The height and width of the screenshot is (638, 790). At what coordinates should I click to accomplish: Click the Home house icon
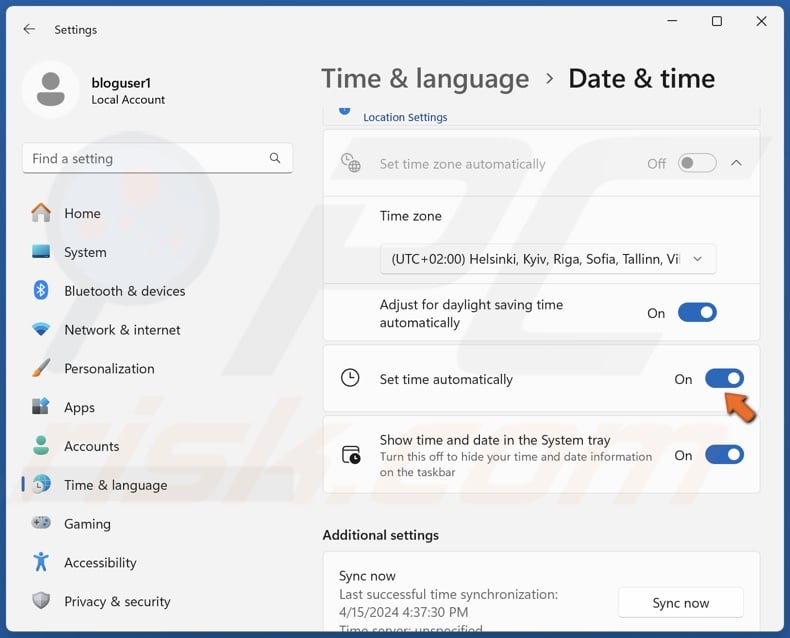[x=41, y=213]
